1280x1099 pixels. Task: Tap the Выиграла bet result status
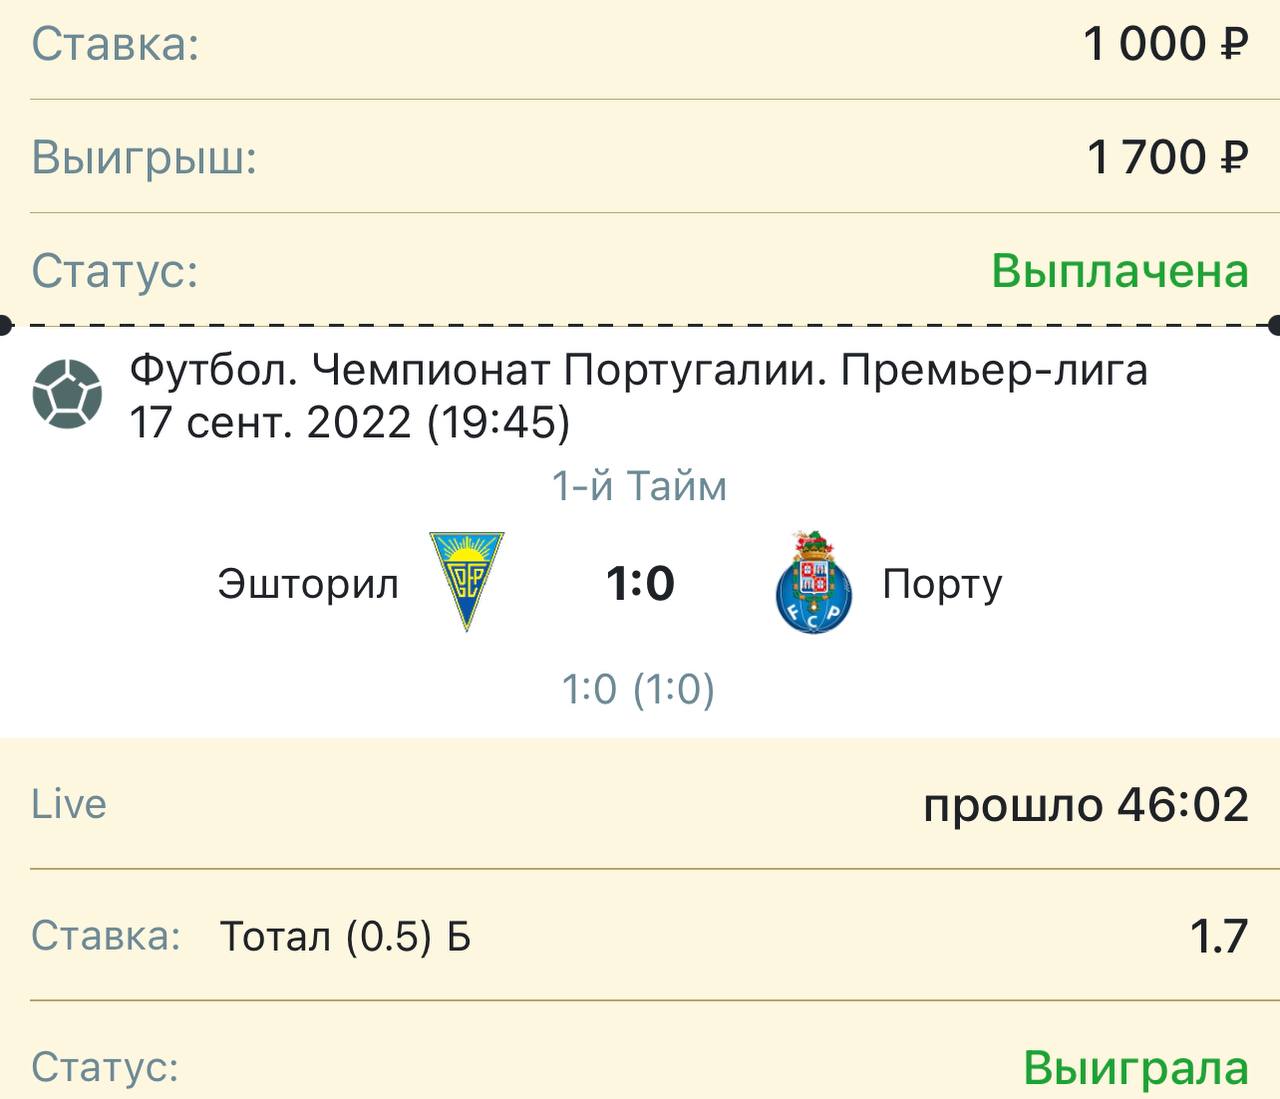click(x=1135, y=1068)
